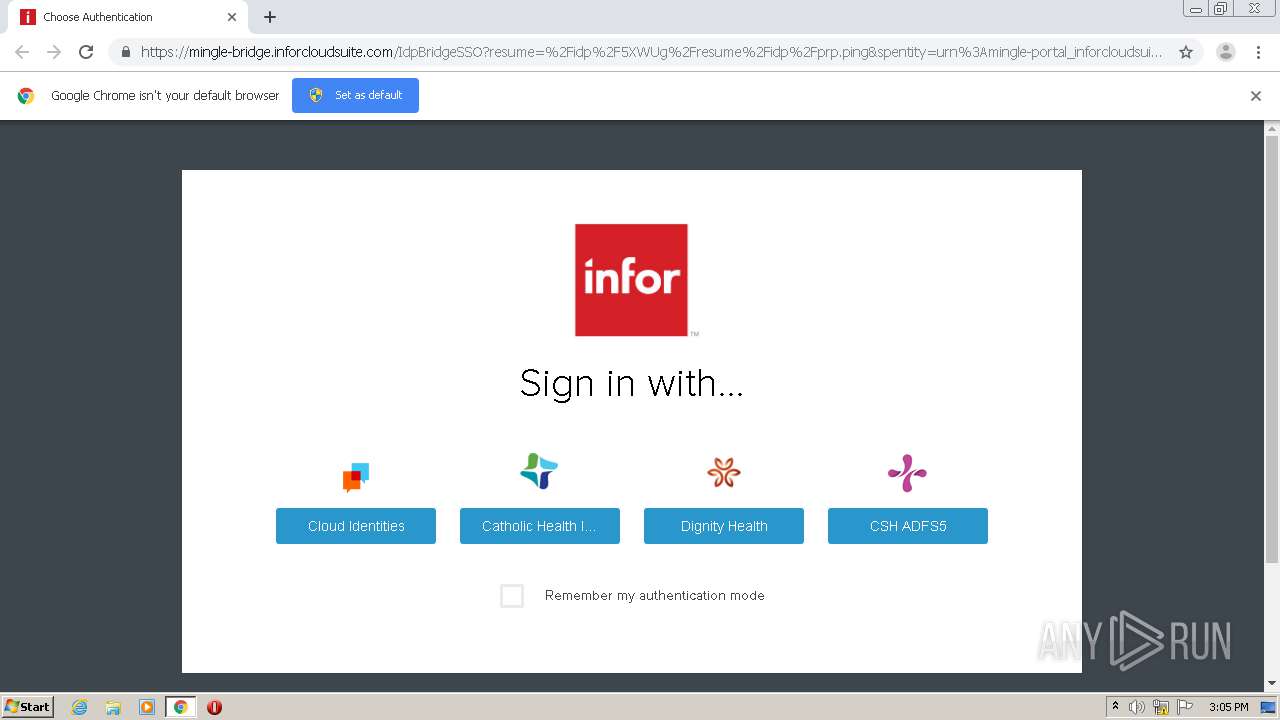
Task: Open a new browser tab
Action: pos(270,17)
